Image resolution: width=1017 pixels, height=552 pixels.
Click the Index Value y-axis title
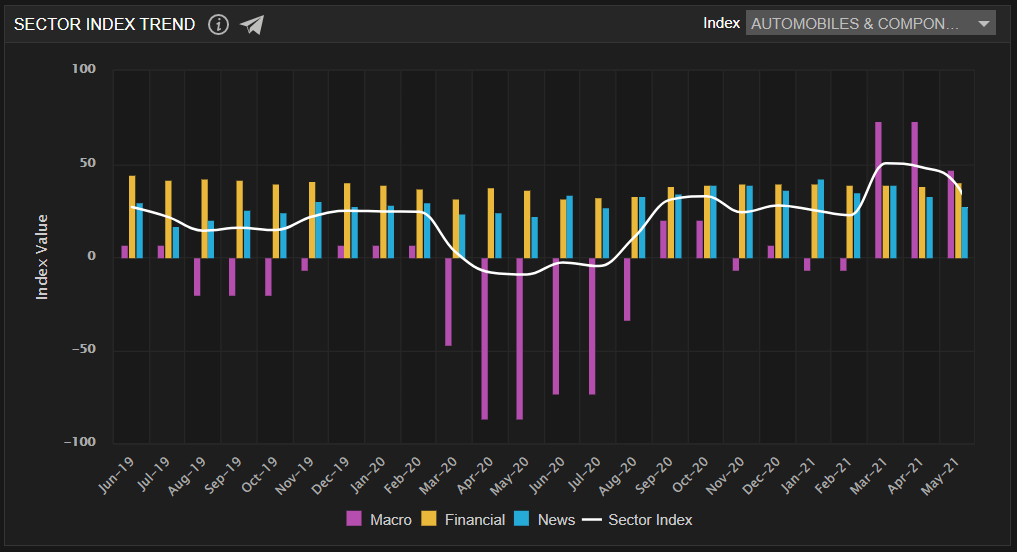42,256
